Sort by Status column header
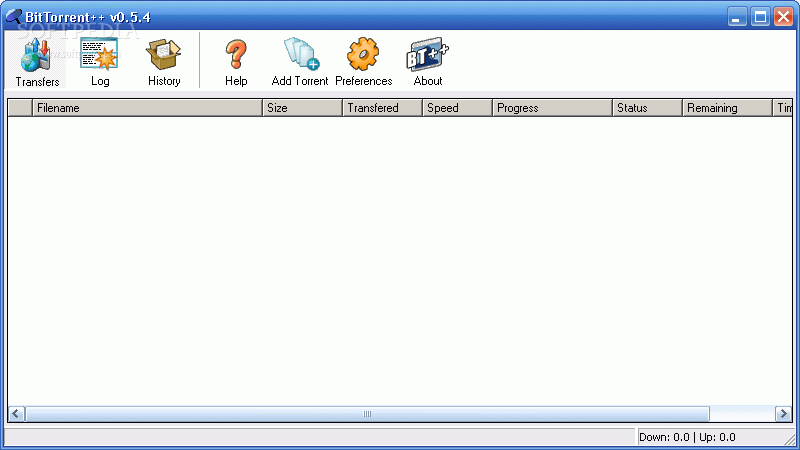 (x=647, y=108)
